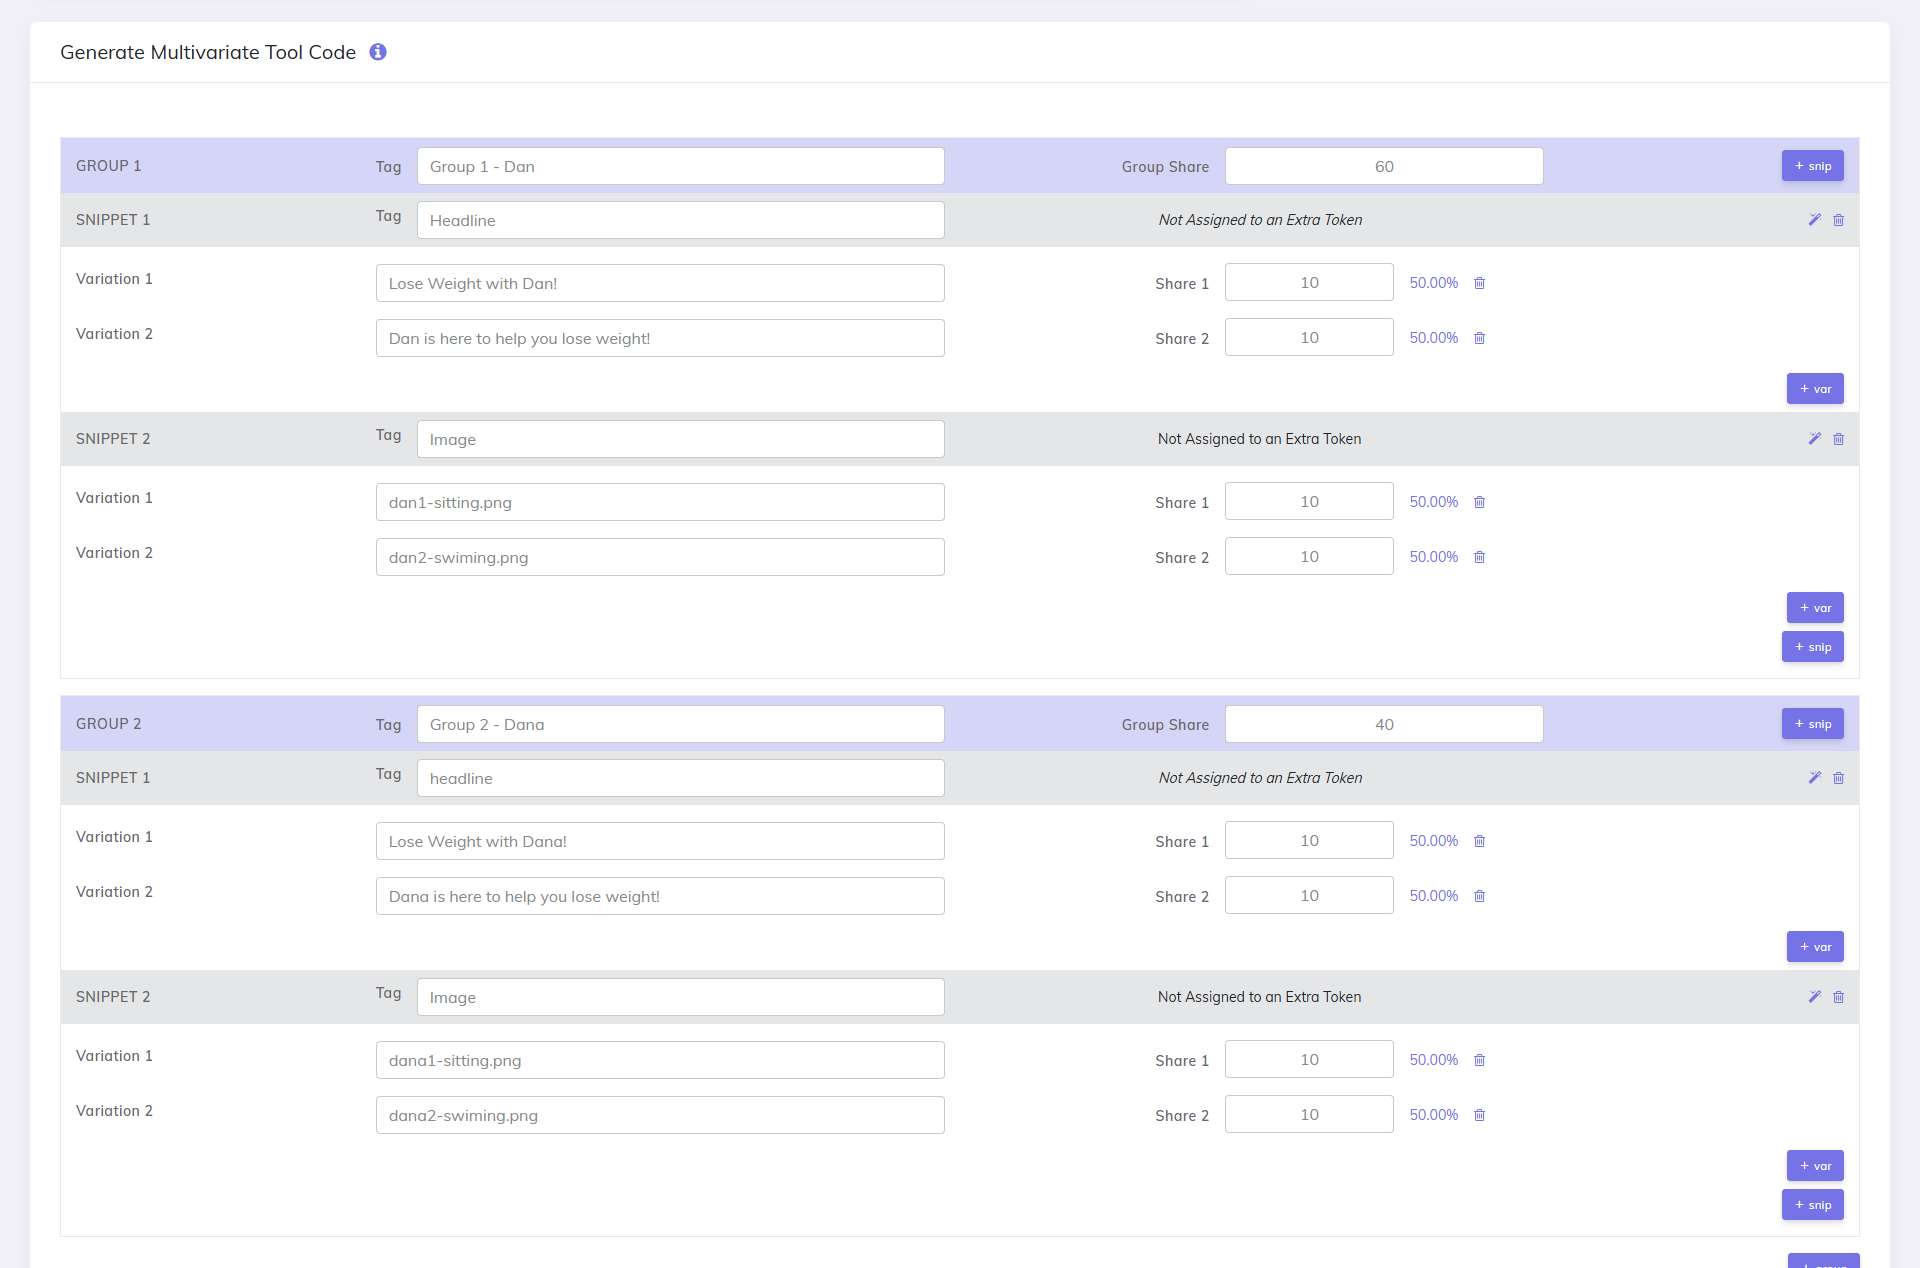
Task: Select the 'Group 2 - Dana' tag field
Action: (680, 724)
